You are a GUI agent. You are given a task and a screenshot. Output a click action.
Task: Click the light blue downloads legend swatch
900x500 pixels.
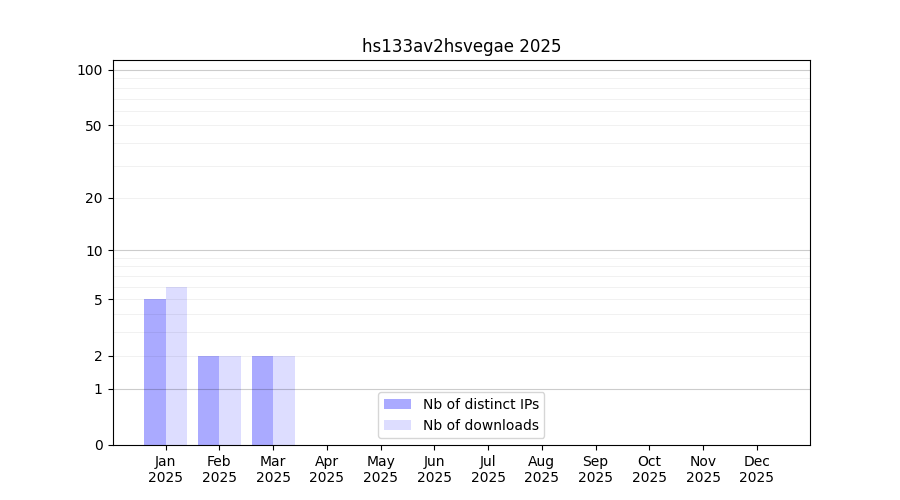pos(397,425)
